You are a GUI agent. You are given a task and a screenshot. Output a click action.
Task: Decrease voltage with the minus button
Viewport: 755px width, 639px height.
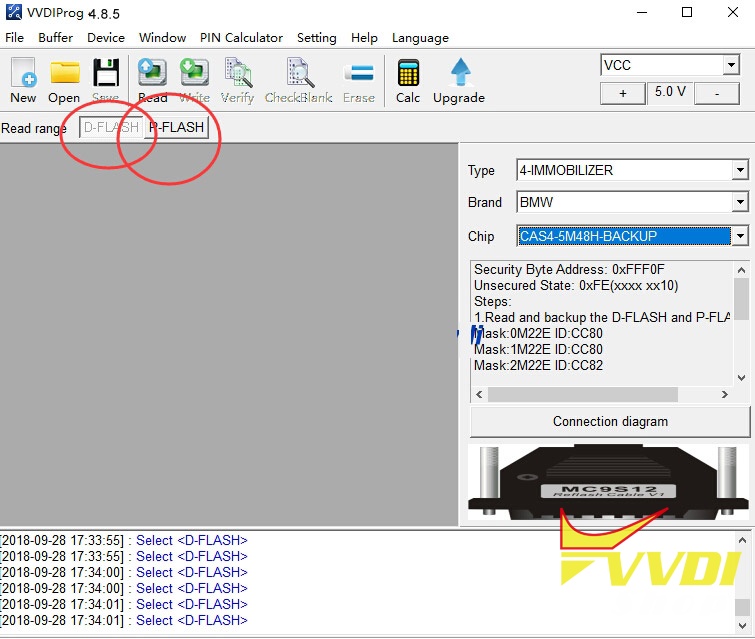point(717,93)
